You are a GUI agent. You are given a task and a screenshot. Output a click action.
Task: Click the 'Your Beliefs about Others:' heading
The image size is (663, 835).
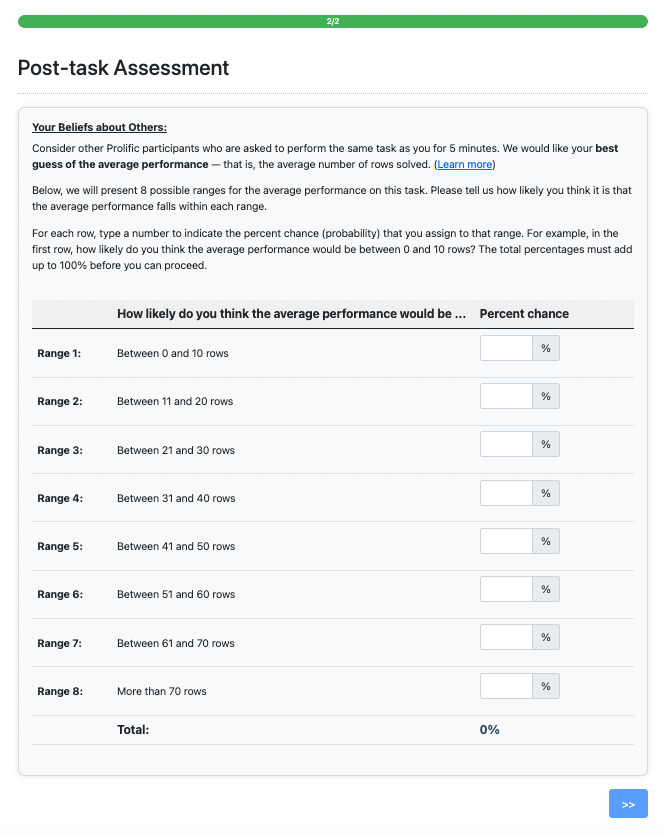[x=99, y=127]
